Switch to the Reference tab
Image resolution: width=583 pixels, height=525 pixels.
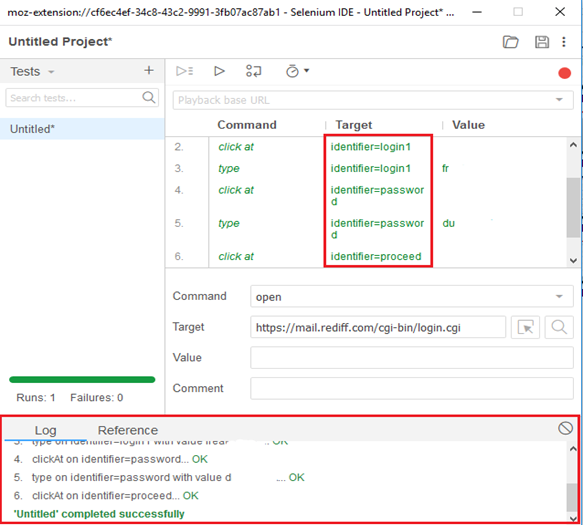pyautogui.click(x=128, y=430)
